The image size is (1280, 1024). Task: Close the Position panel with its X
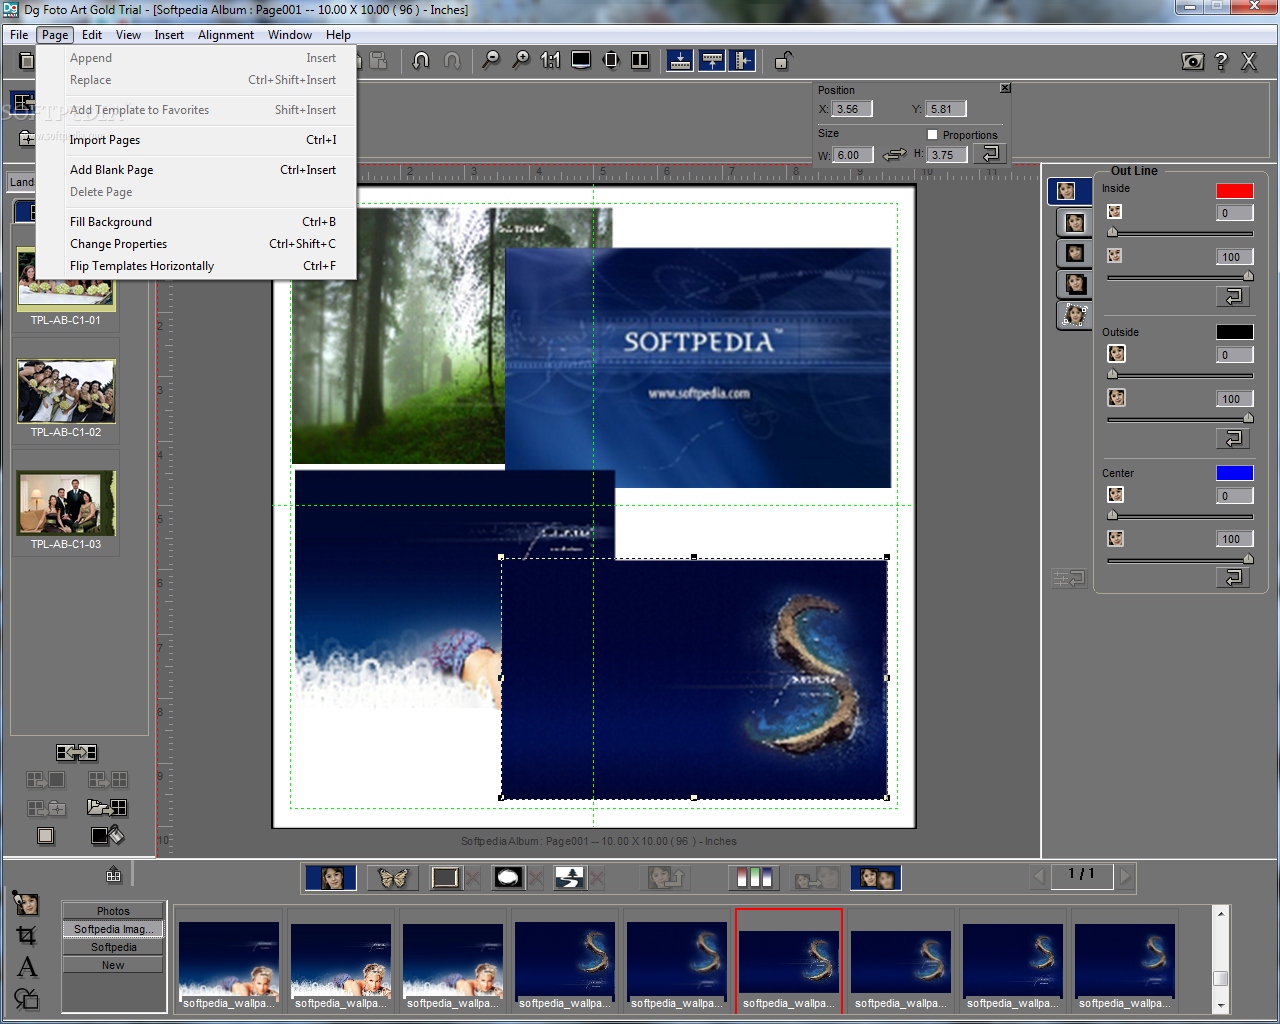coord(1005,88)
